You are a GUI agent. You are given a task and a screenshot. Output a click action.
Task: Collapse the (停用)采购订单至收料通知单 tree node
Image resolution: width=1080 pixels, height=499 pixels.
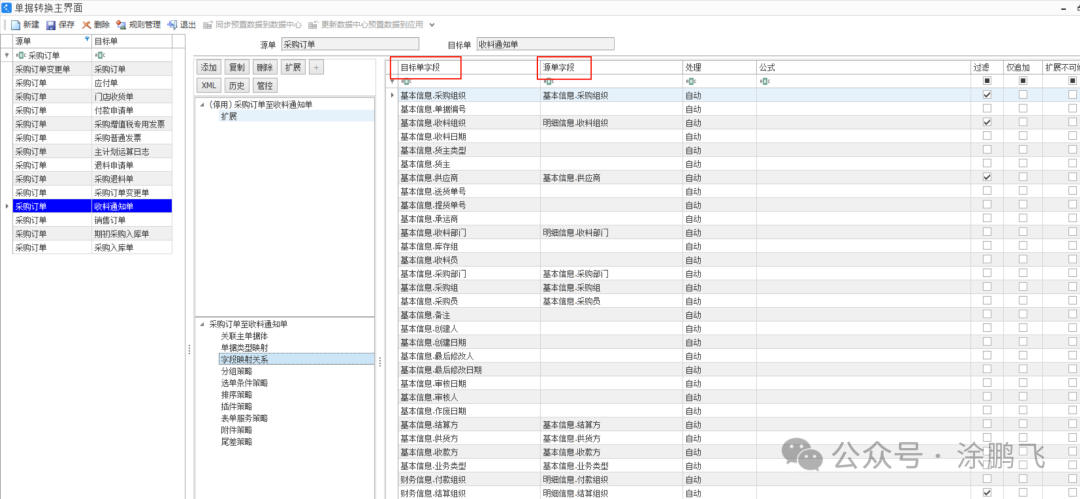pyautogui.click(x=202, y=104)
